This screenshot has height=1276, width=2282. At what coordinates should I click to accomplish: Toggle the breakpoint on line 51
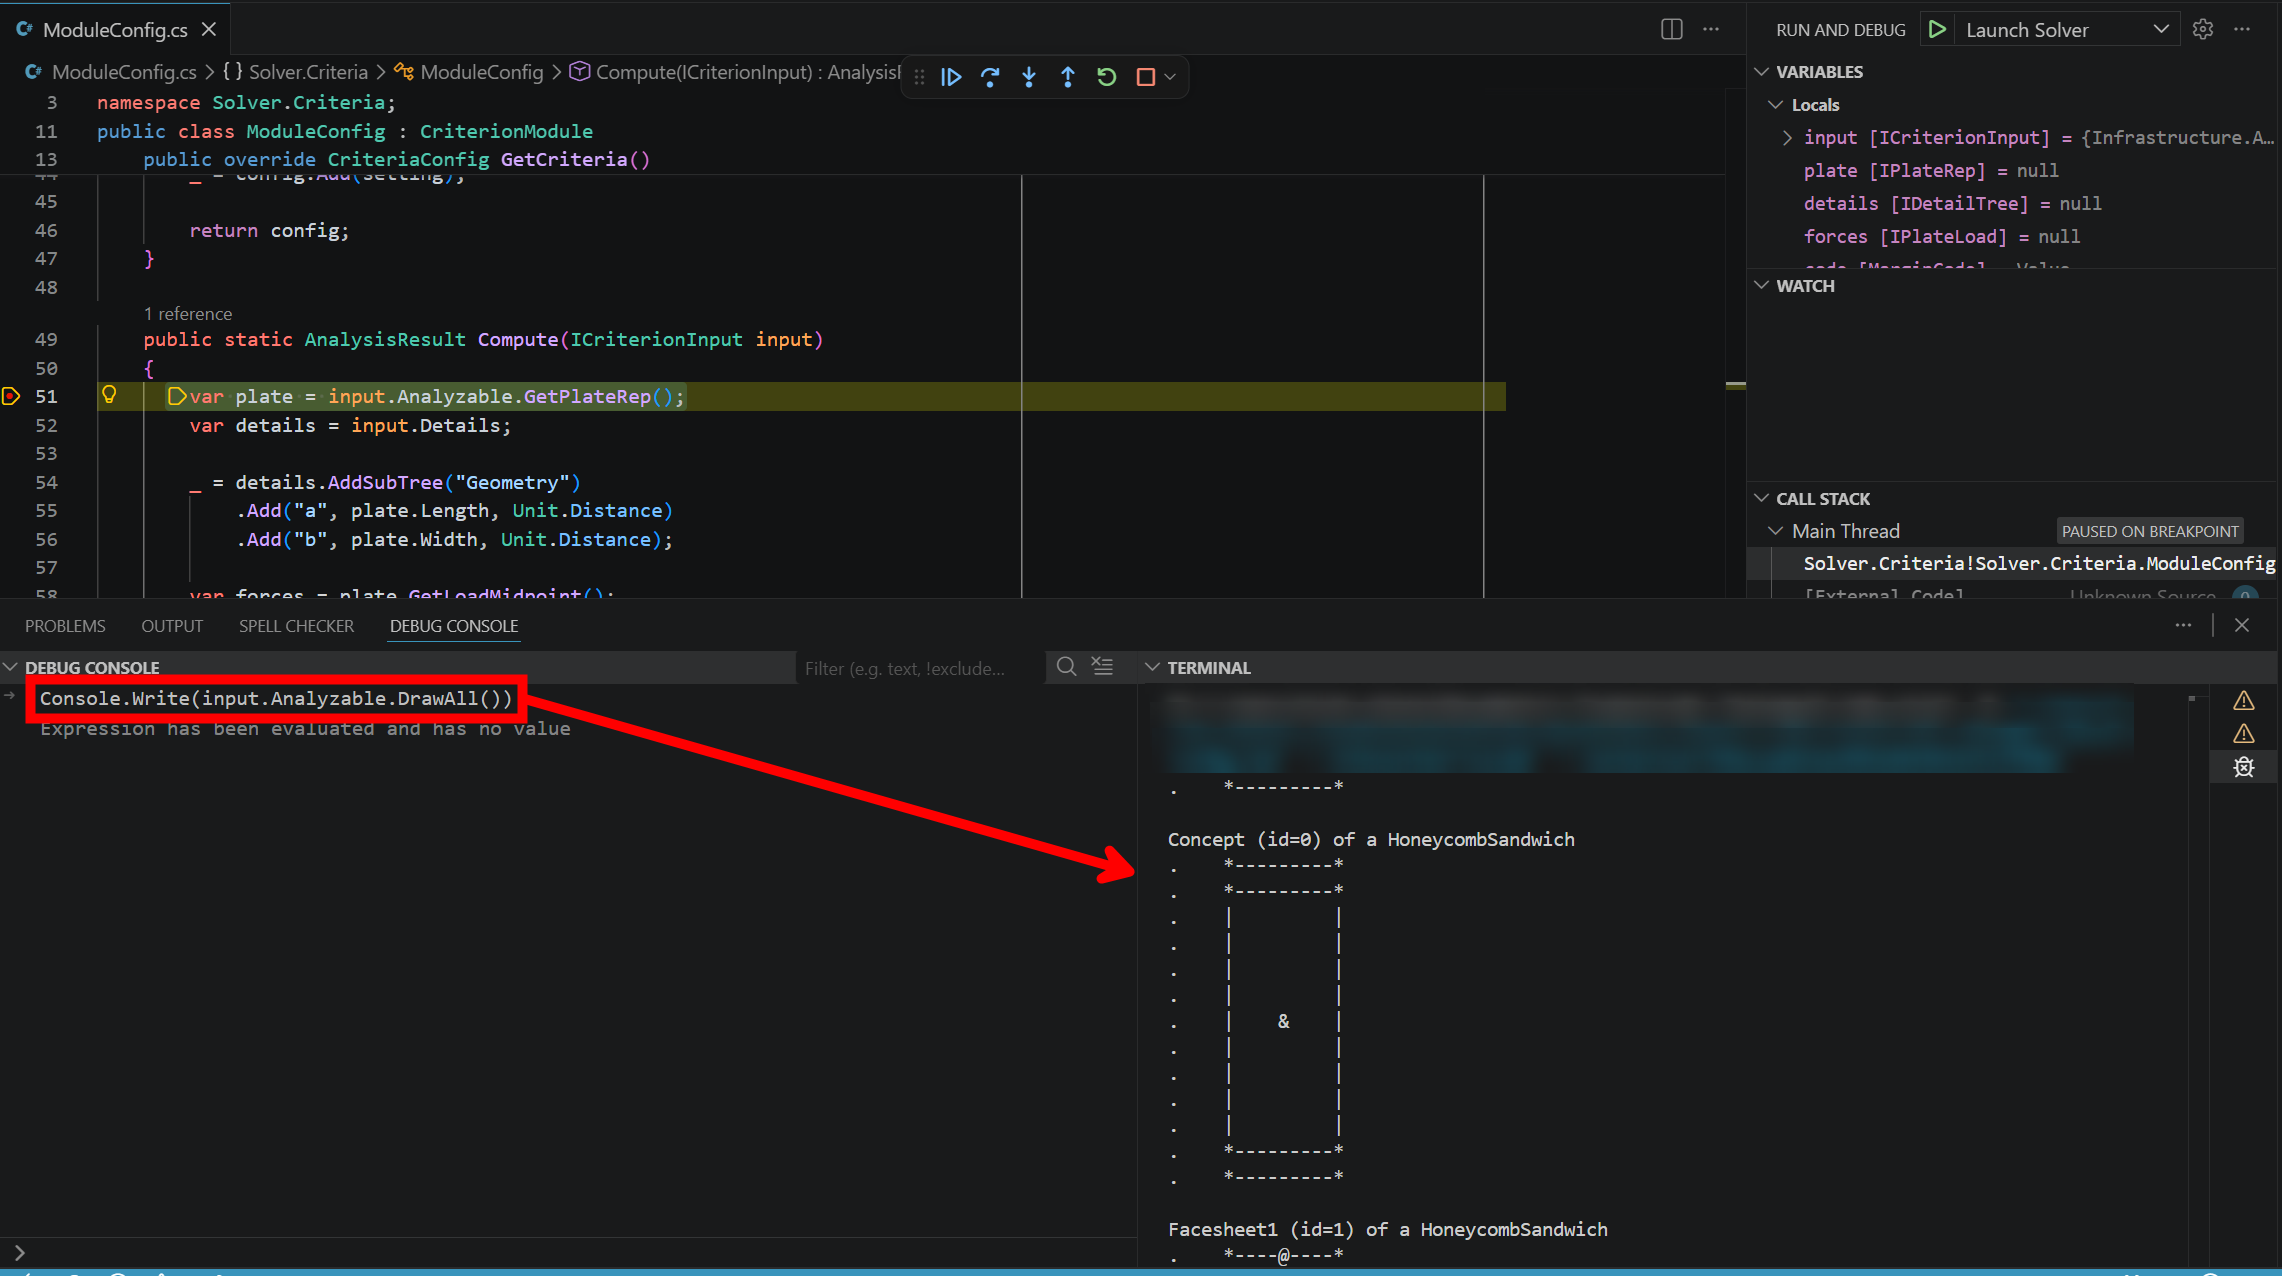click(11, 397)
